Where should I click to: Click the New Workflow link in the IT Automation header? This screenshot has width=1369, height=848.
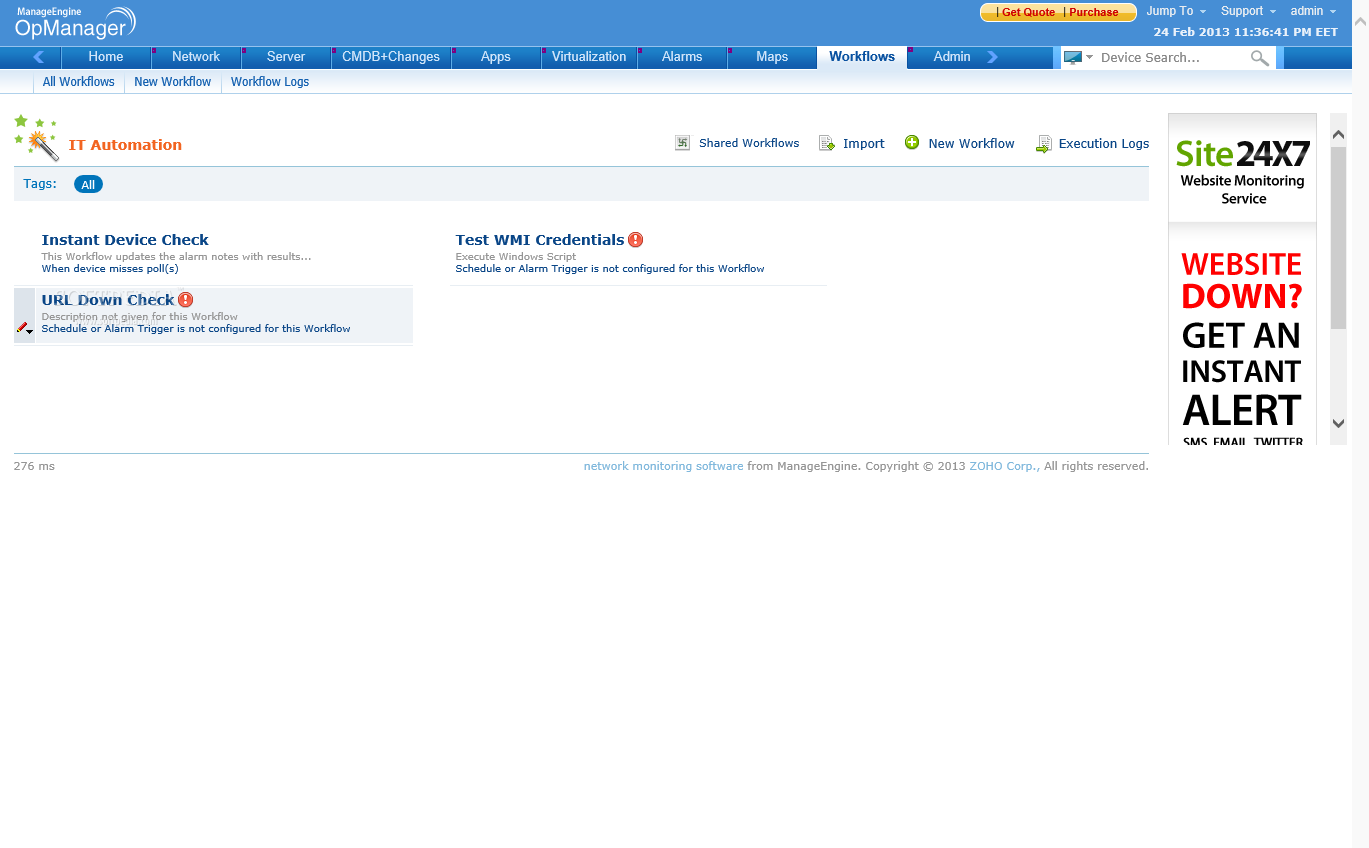pos(971,144)
